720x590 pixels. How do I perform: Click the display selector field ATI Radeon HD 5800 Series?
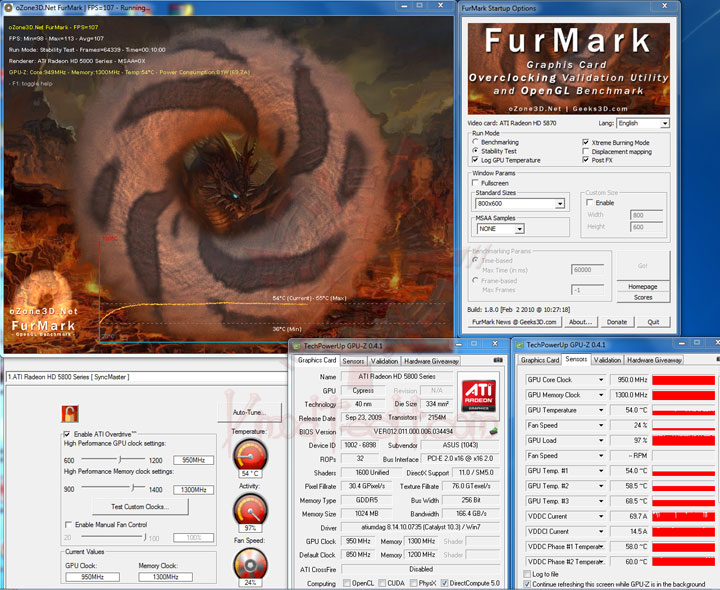click(146, 377)
